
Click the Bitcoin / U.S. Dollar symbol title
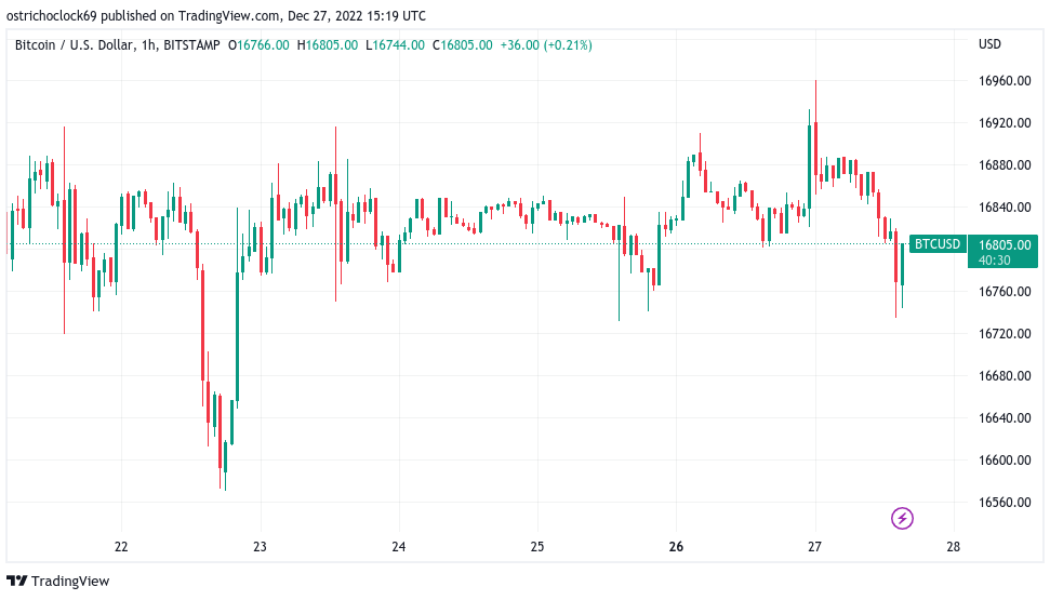75,45
